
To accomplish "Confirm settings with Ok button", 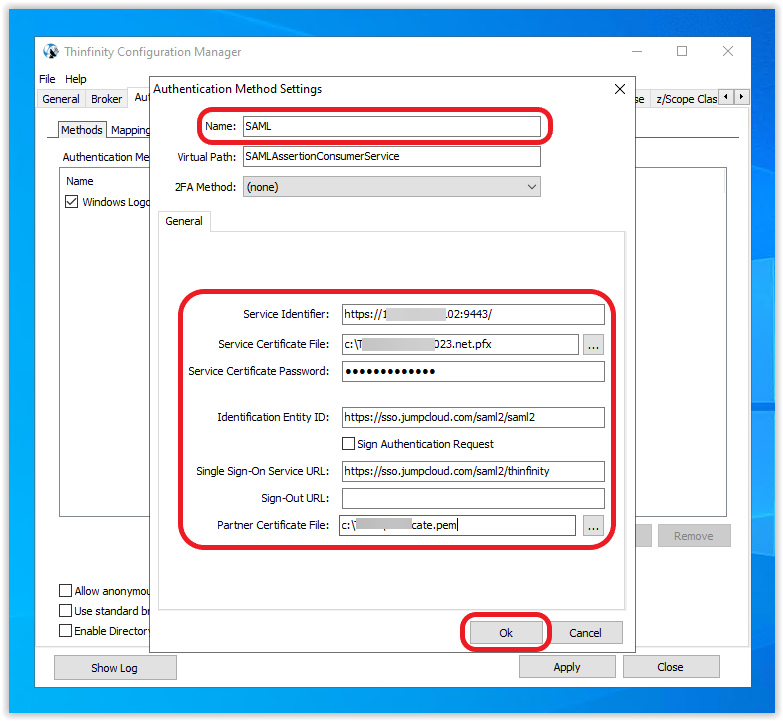I will coord(506,633).
